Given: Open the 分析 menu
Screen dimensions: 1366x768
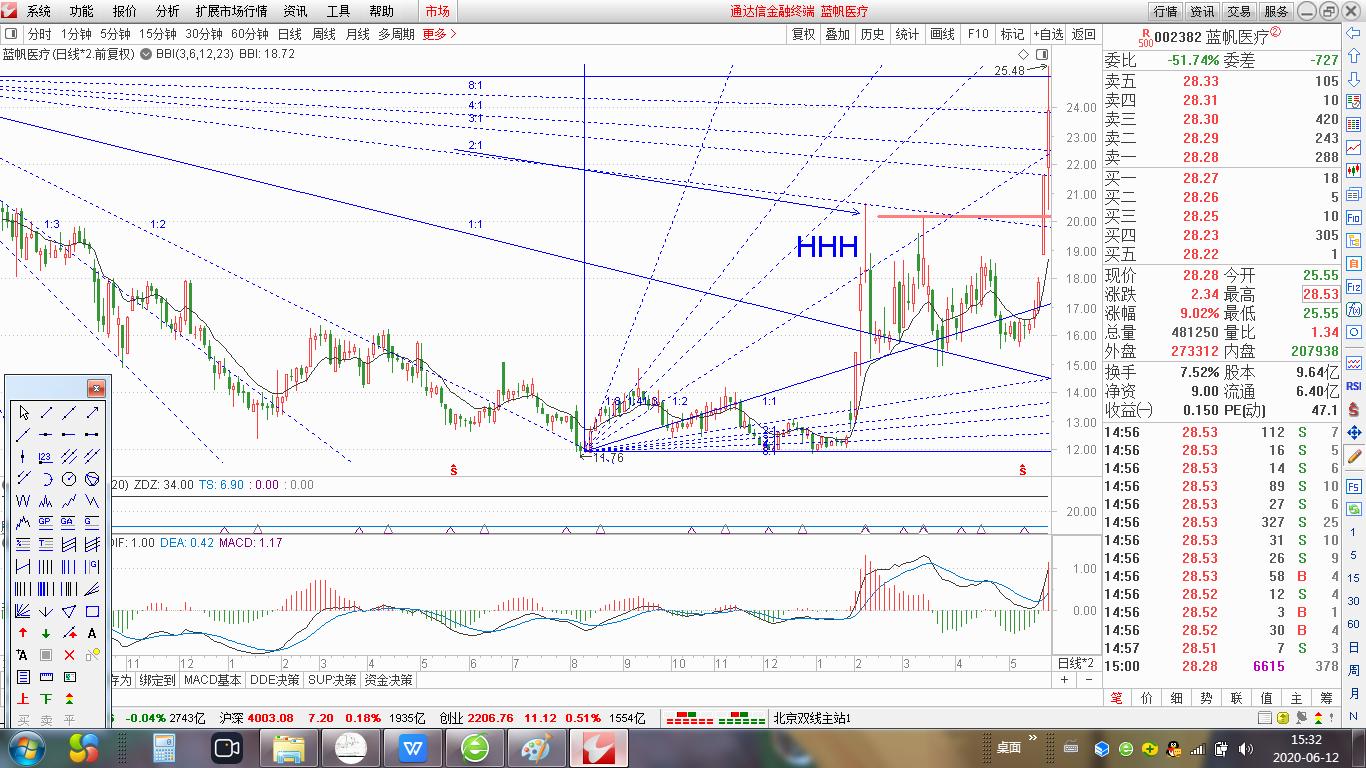Looking at the screenshot, I should (167, 11).
